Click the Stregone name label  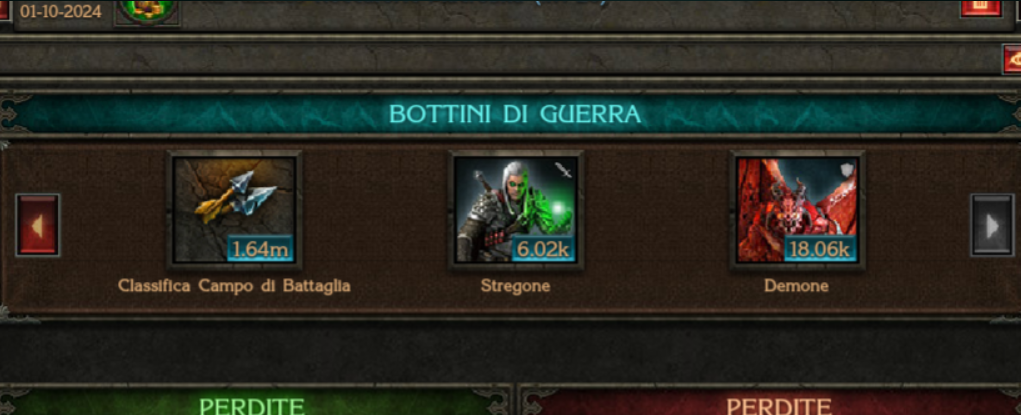click(515, 286)
